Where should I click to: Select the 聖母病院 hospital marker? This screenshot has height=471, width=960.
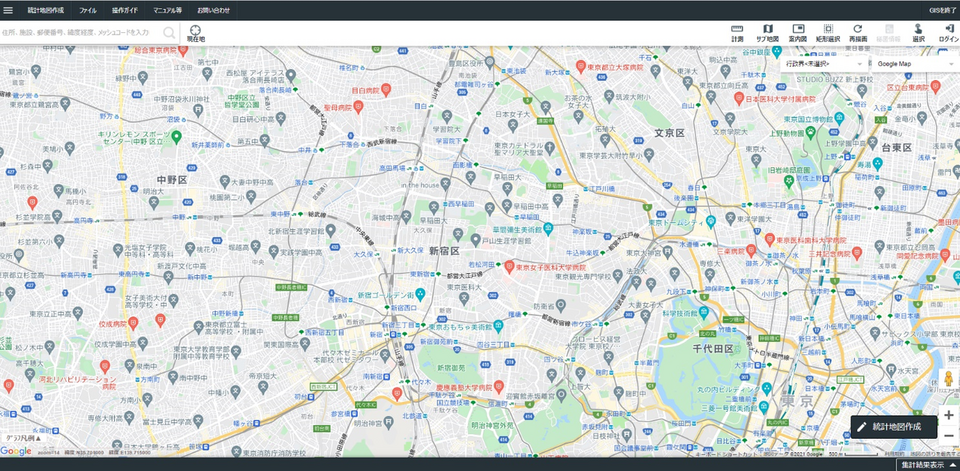358,106
